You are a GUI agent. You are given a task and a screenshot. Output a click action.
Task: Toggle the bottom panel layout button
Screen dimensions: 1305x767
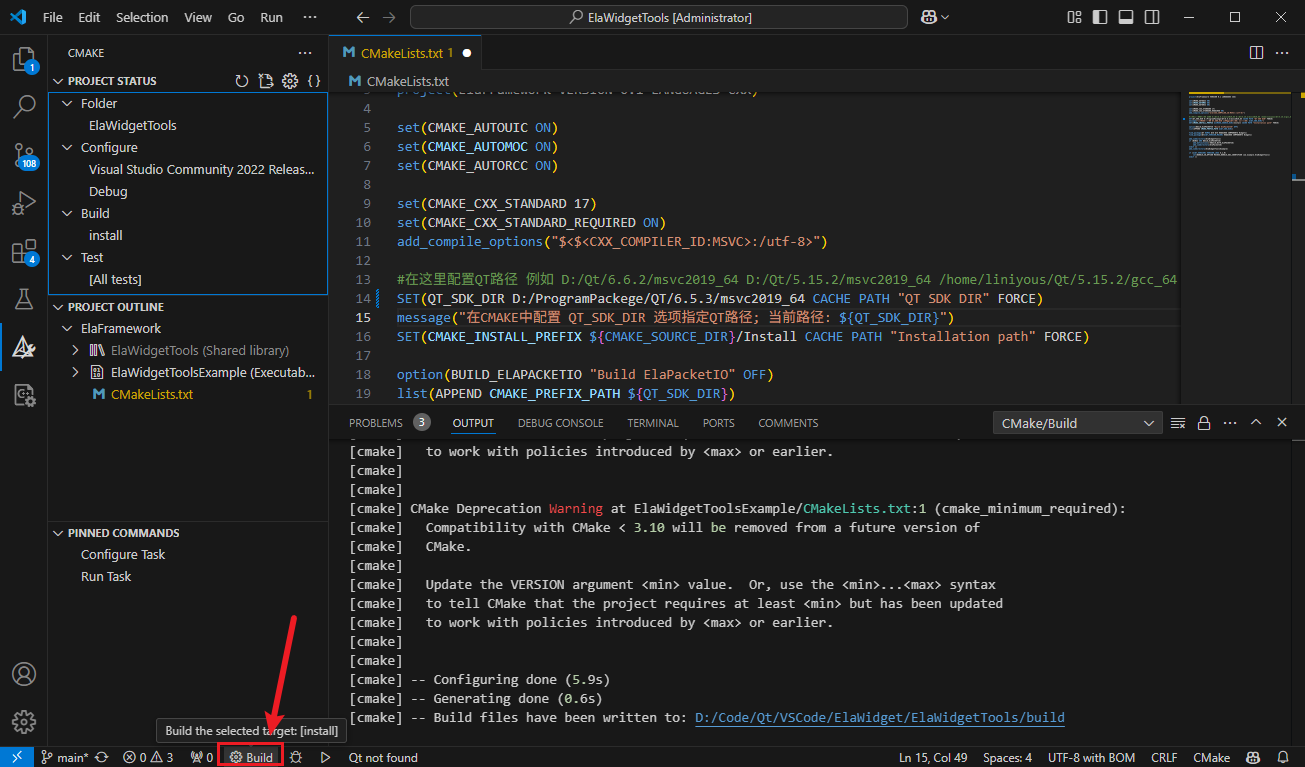[1126, 17]
